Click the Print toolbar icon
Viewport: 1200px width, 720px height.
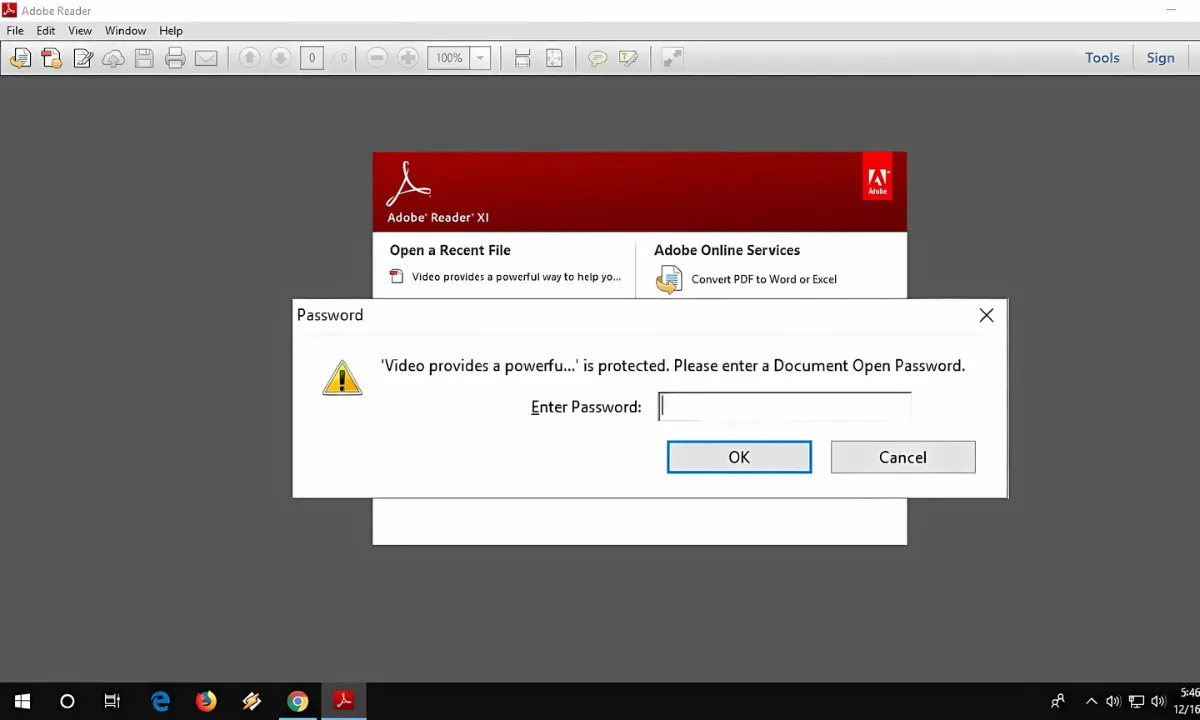click(175, 58)
